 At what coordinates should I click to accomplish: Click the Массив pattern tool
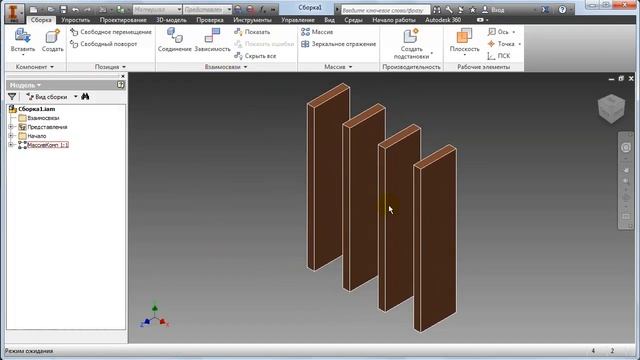point(317,32)
